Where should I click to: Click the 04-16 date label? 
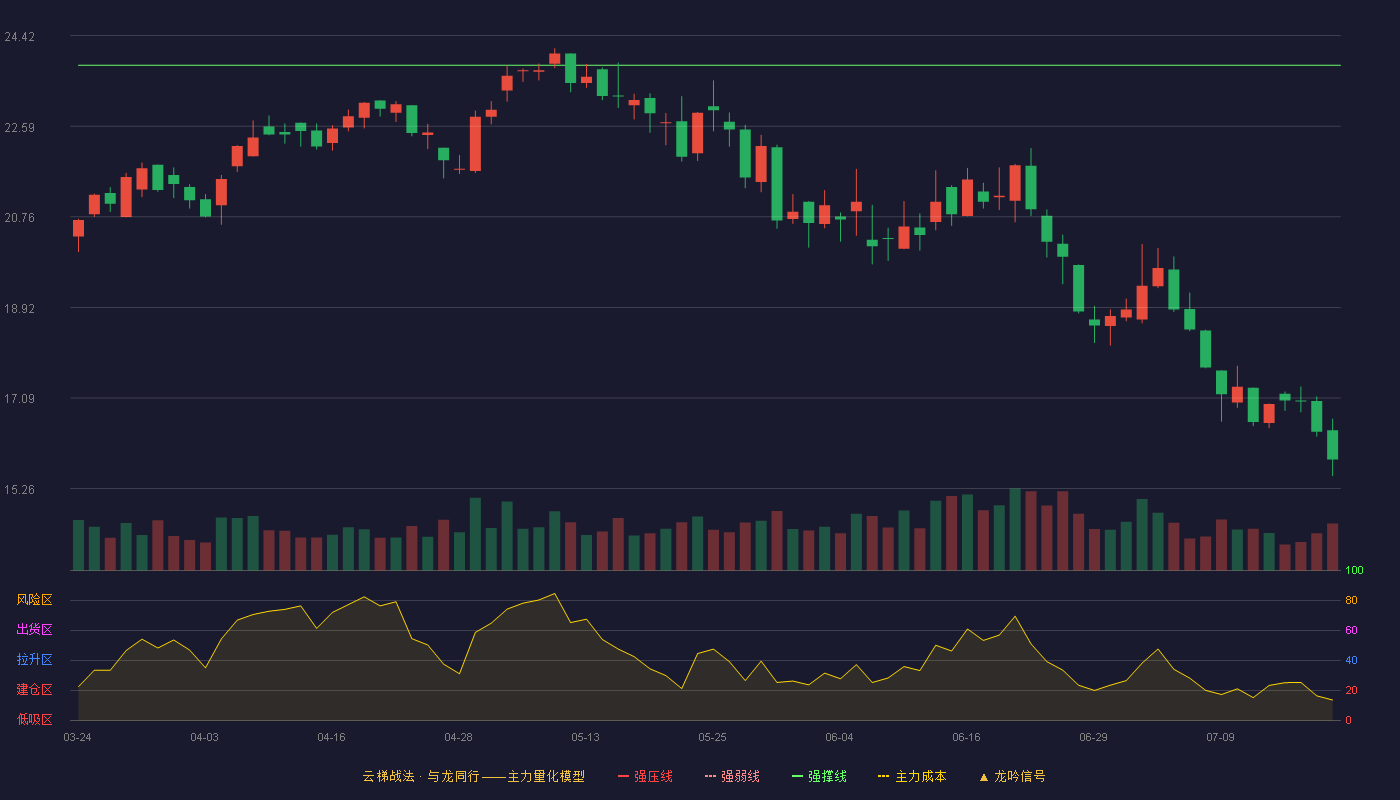click(331, 737)
